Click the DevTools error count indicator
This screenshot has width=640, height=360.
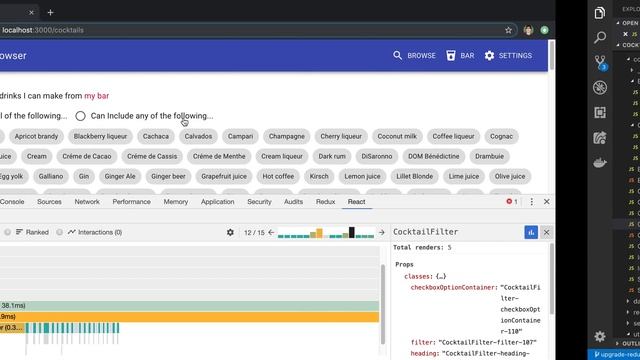pyautogui.click(x=512, y=202)
